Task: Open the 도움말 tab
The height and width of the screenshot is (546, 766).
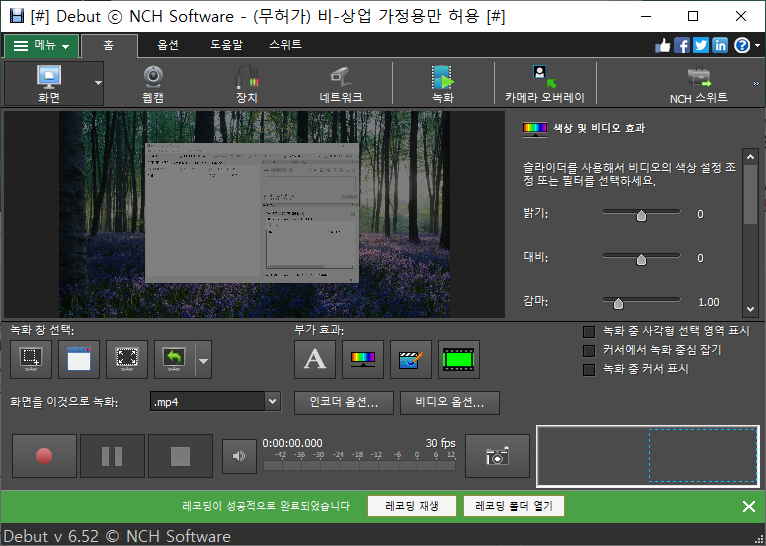Action: 226,45
